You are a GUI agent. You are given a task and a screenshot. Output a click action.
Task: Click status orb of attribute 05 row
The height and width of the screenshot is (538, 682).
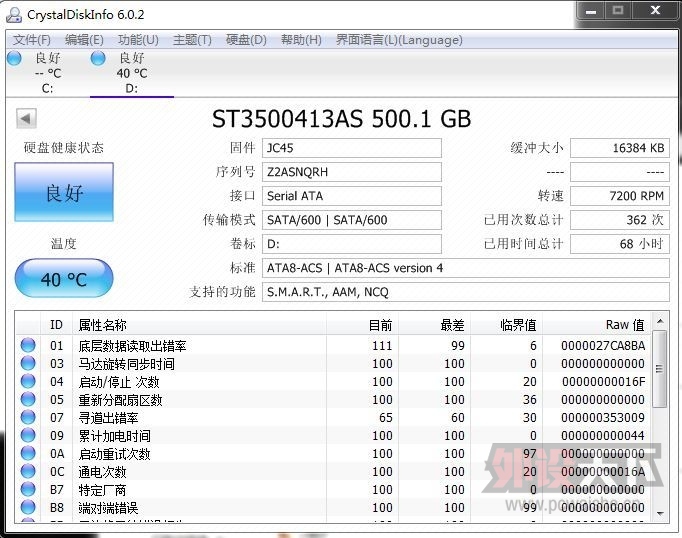(x=28, y=399)
